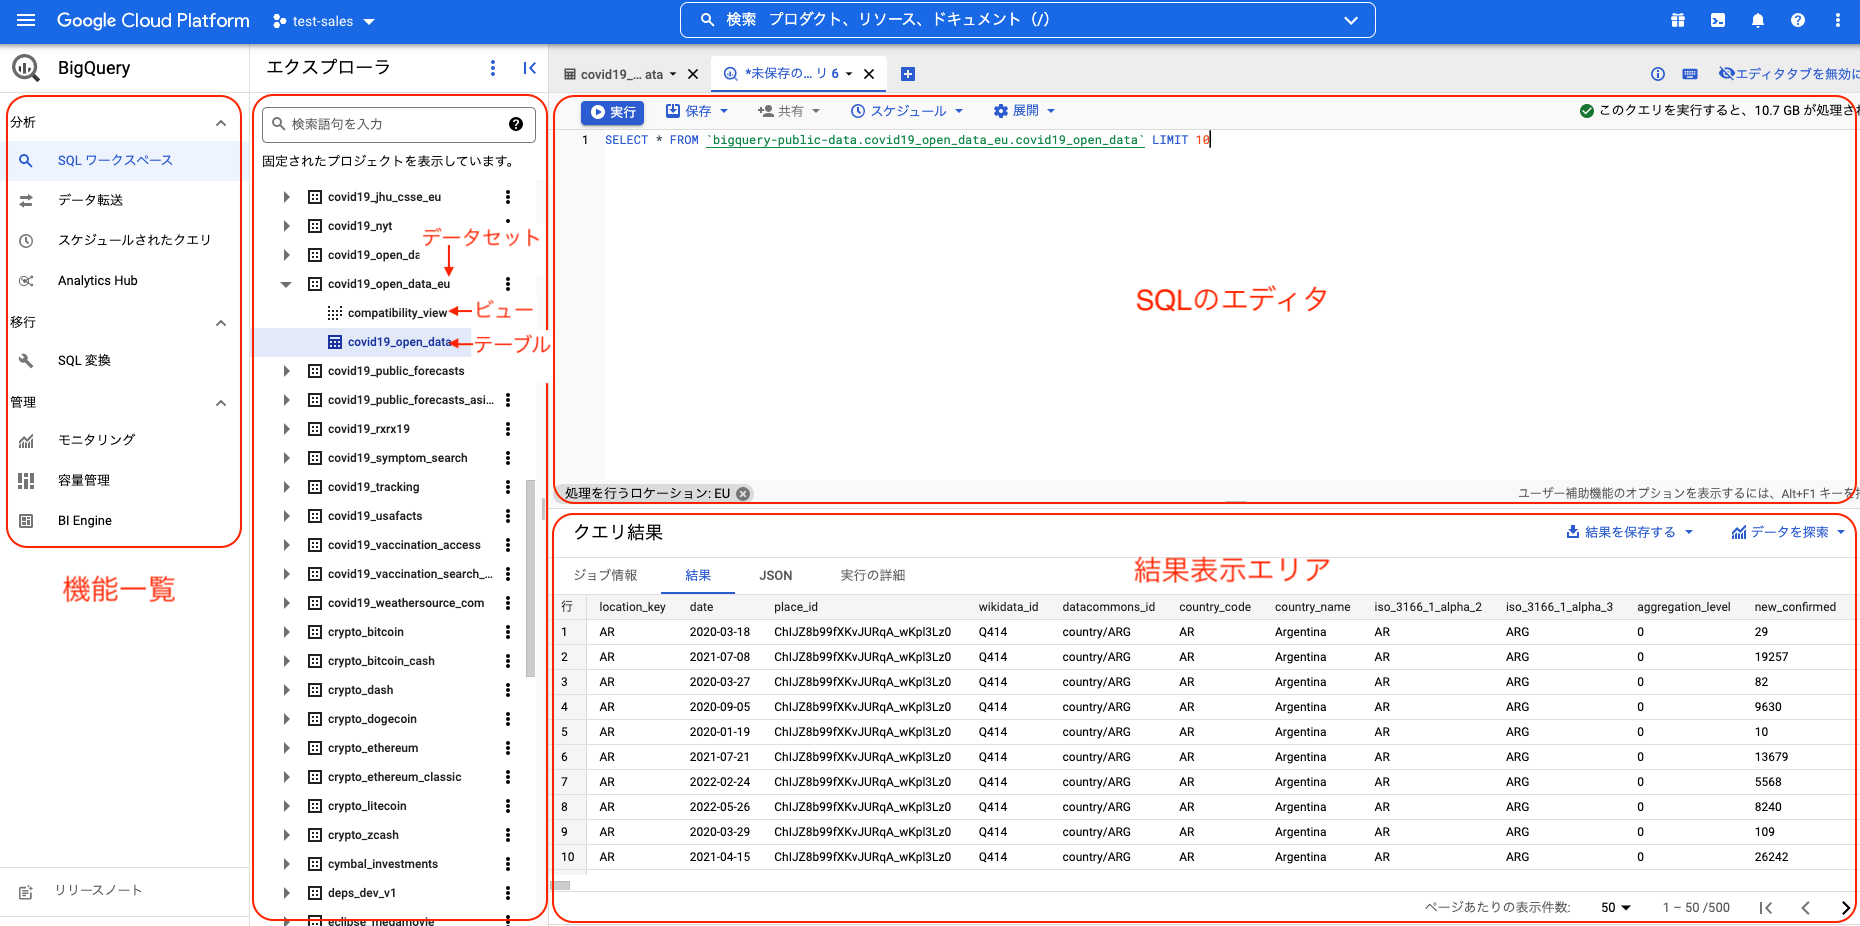Click the BigQuery product logo
Screen dimensions: 1860x926
[26, 68]
